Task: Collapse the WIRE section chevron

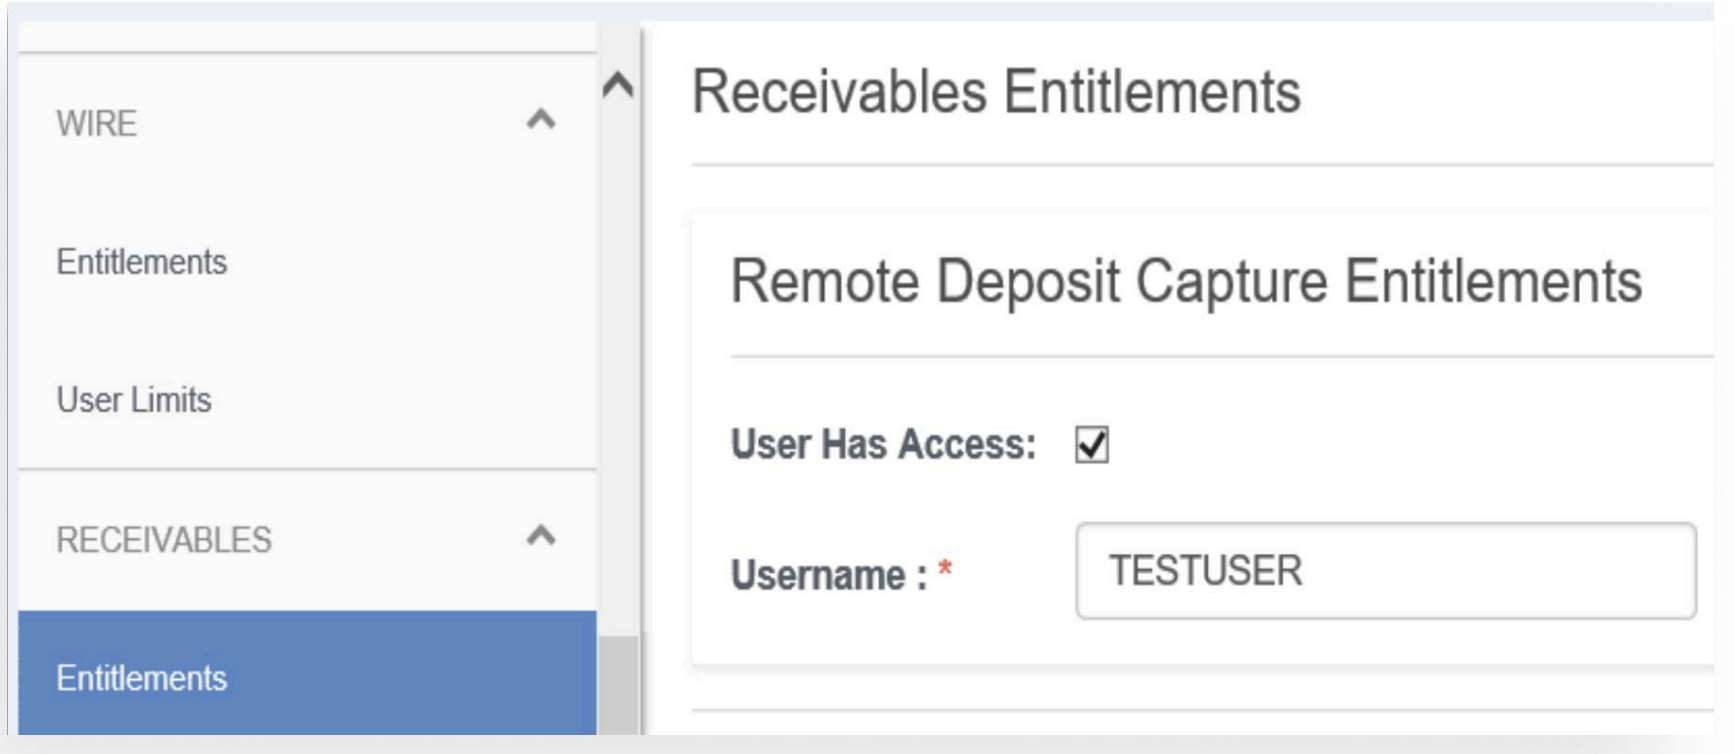Action: click(540, 120)
